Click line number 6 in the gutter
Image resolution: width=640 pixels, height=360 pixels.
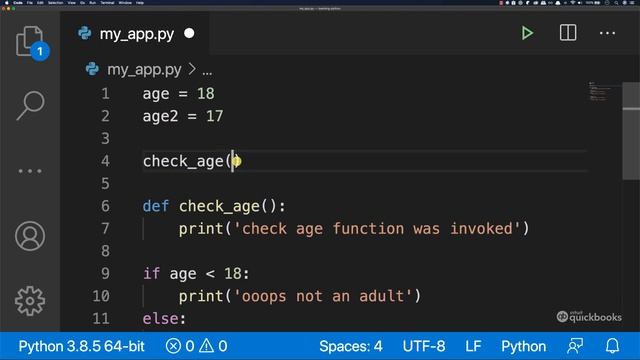coord(105,206)
